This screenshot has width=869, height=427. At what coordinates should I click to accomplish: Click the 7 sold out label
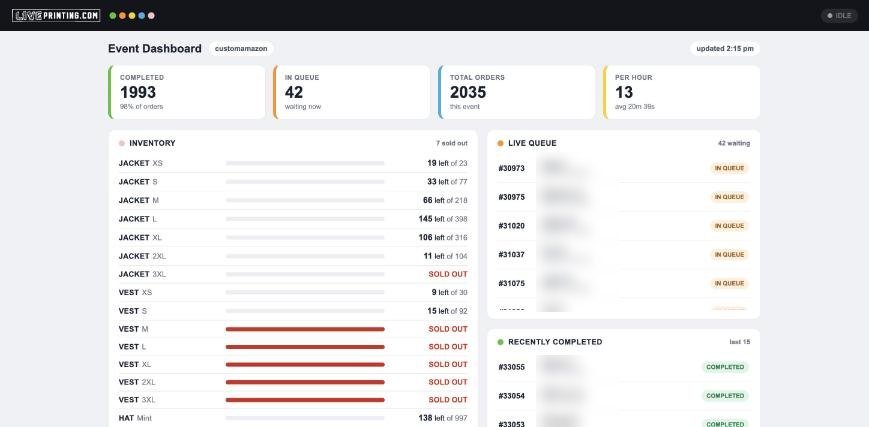[x=452, y=143]
